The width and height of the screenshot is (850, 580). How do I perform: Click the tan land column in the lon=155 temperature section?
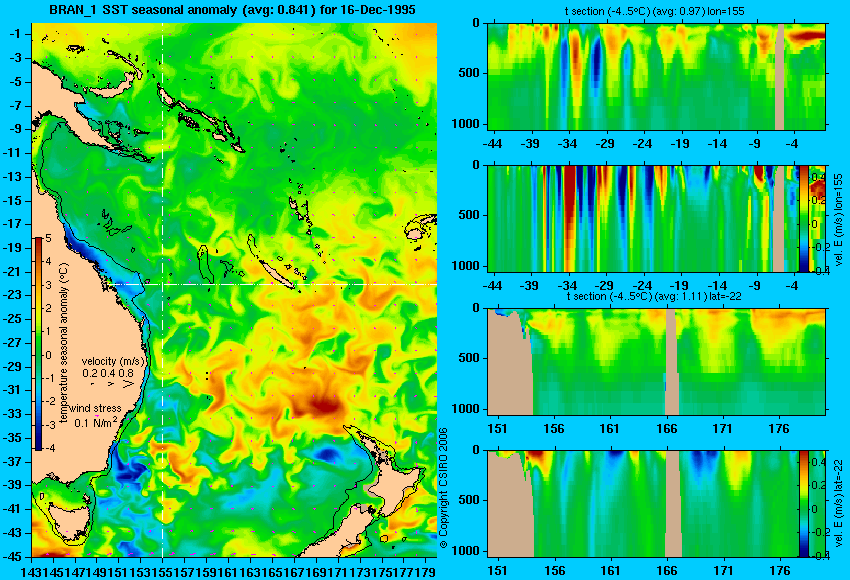click(780, 76)
